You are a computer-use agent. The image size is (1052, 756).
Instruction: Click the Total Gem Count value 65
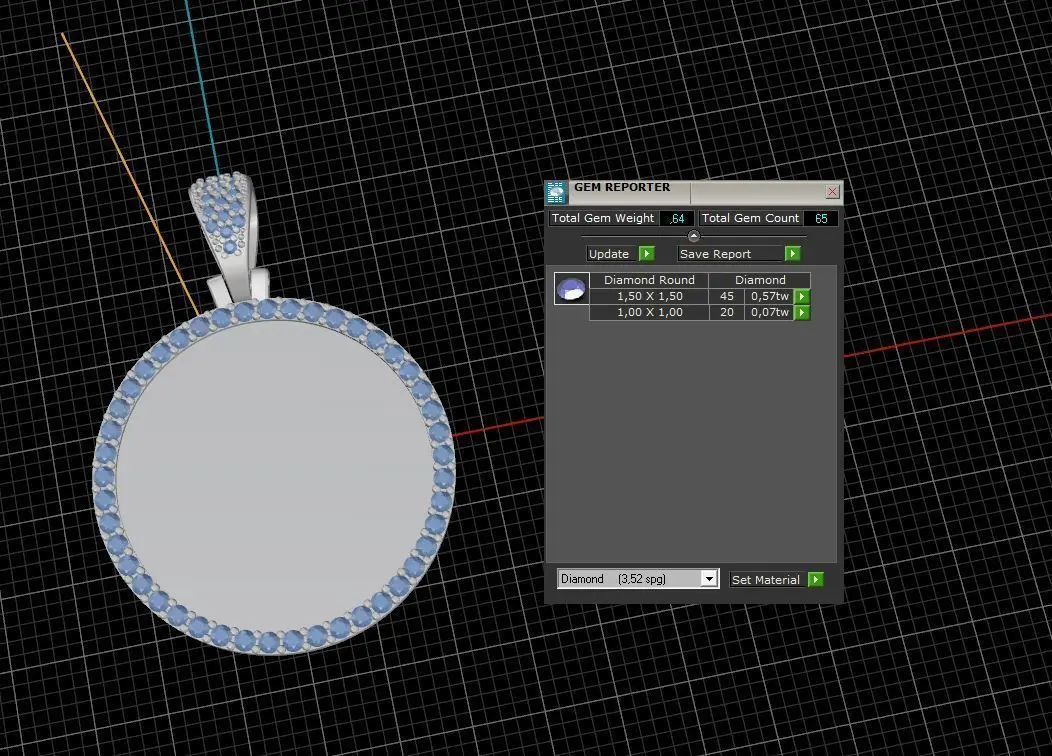pyautogui.click(x=821, y=218)
